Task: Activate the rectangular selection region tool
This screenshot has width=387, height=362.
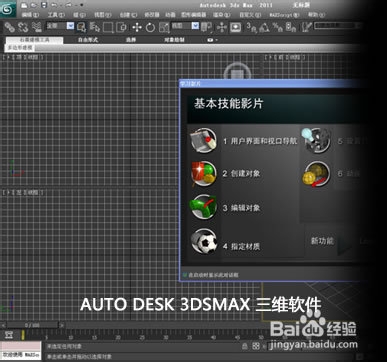Action: pos(108,27)
